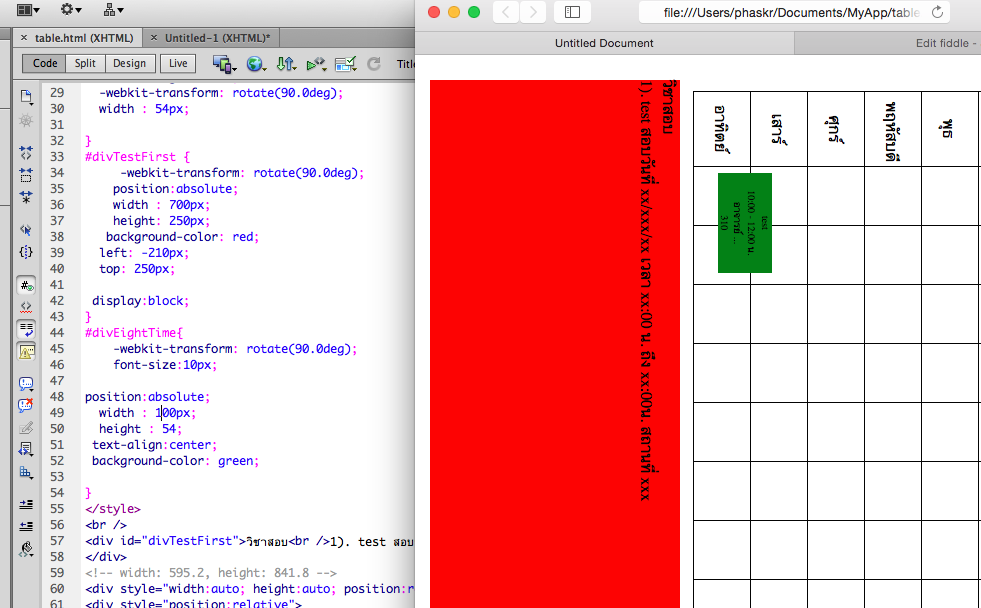Click the Indent Code icon

[x=26, y=504]
